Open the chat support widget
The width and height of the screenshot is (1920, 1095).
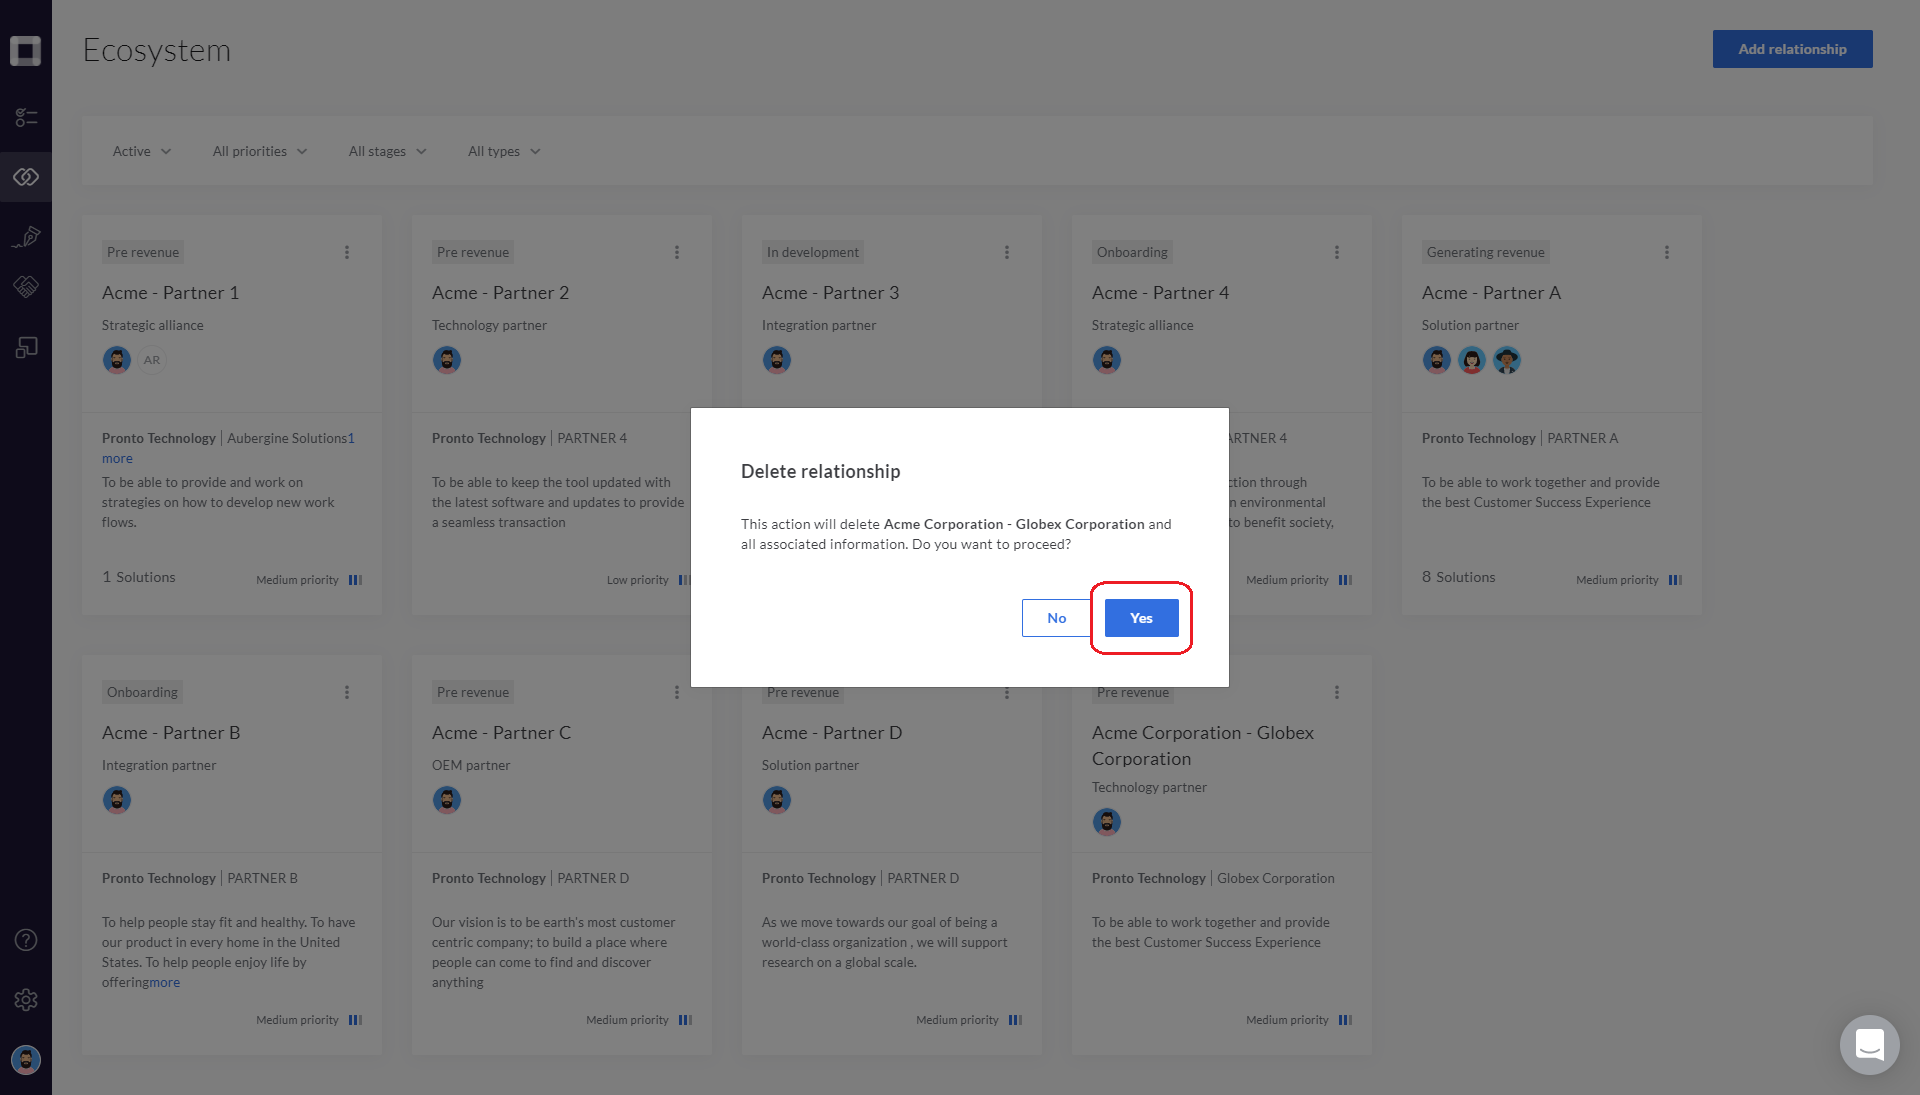point(1869,1045)
